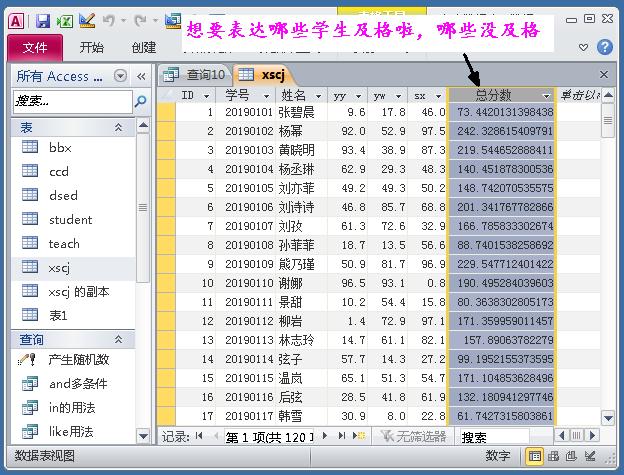Image resolution: width=624 pixels, height=475 pixels.
Task: Open the Help question mark icon
Action: click(x=604, y=47)
